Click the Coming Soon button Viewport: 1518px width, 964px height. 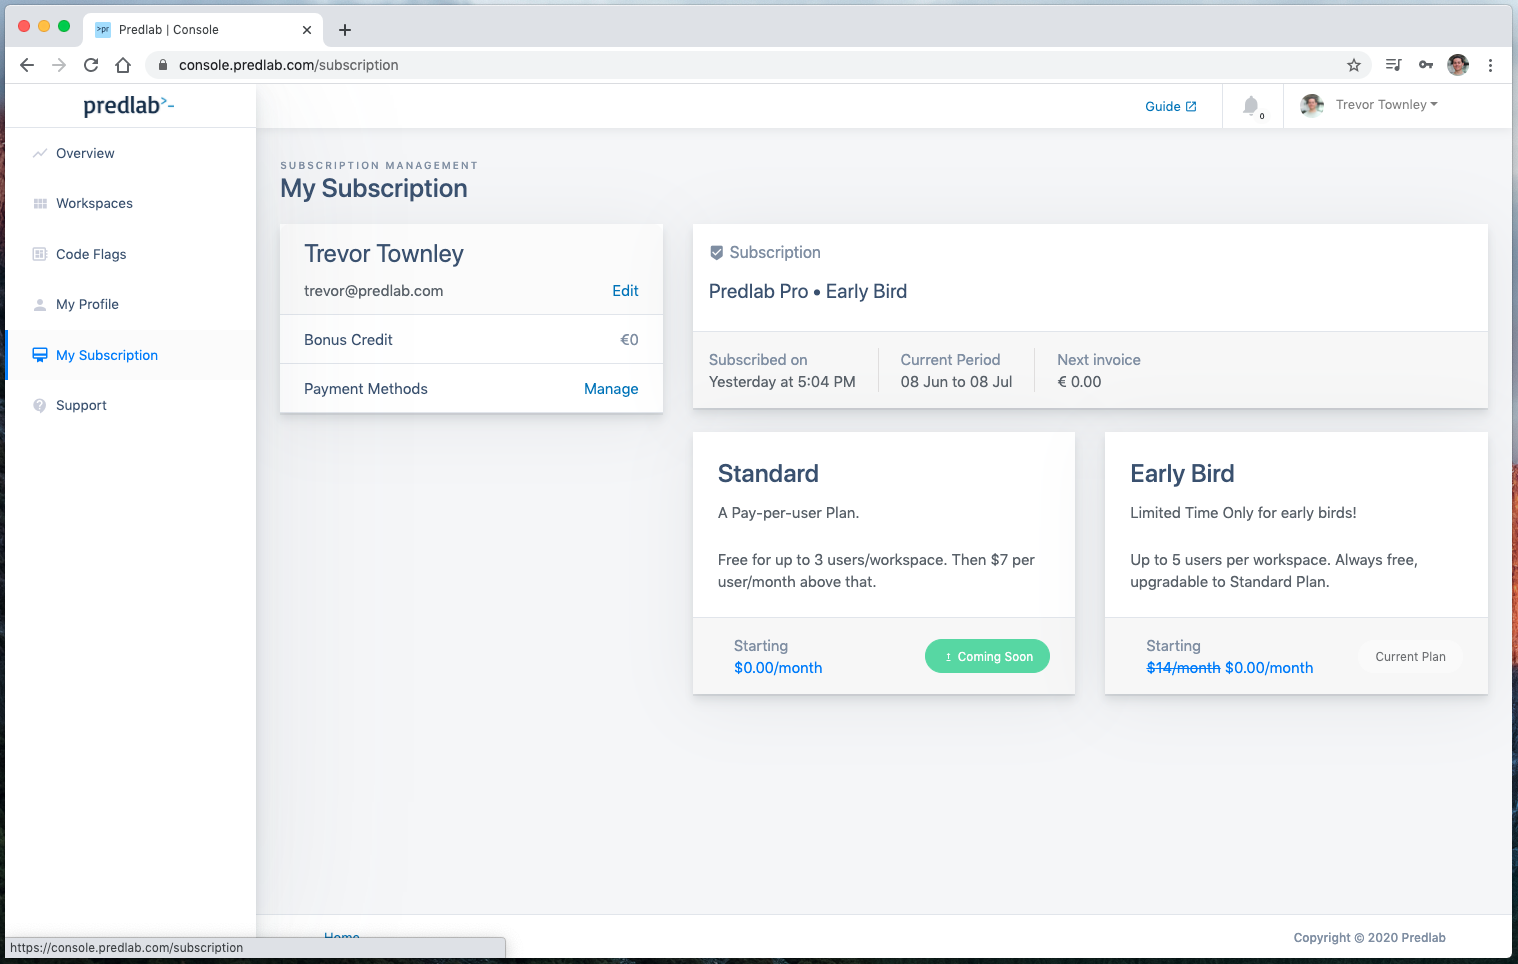click(987, 656)
